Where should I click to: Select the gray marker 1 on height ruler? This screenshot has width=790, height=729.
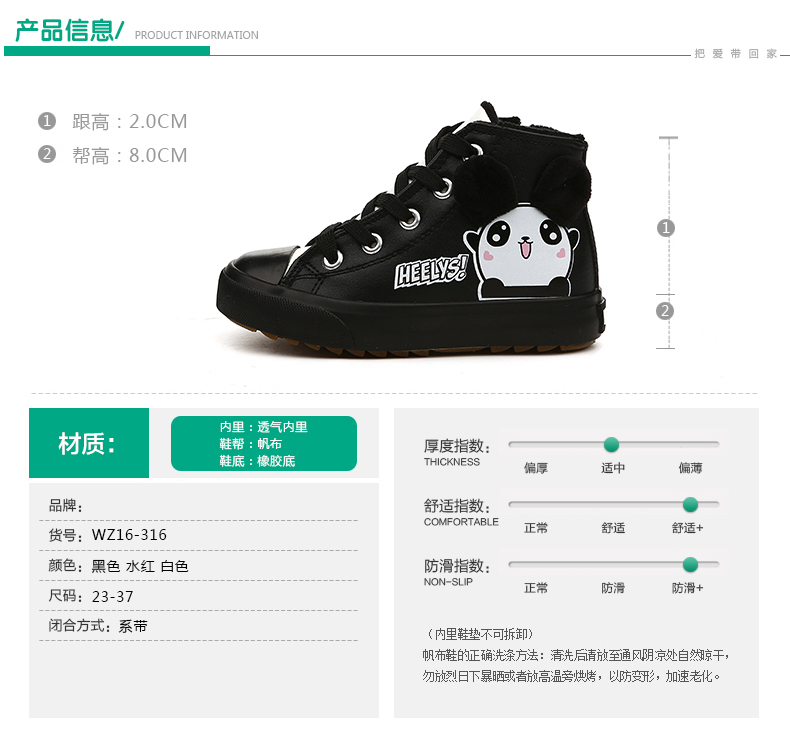coord(666,228)
